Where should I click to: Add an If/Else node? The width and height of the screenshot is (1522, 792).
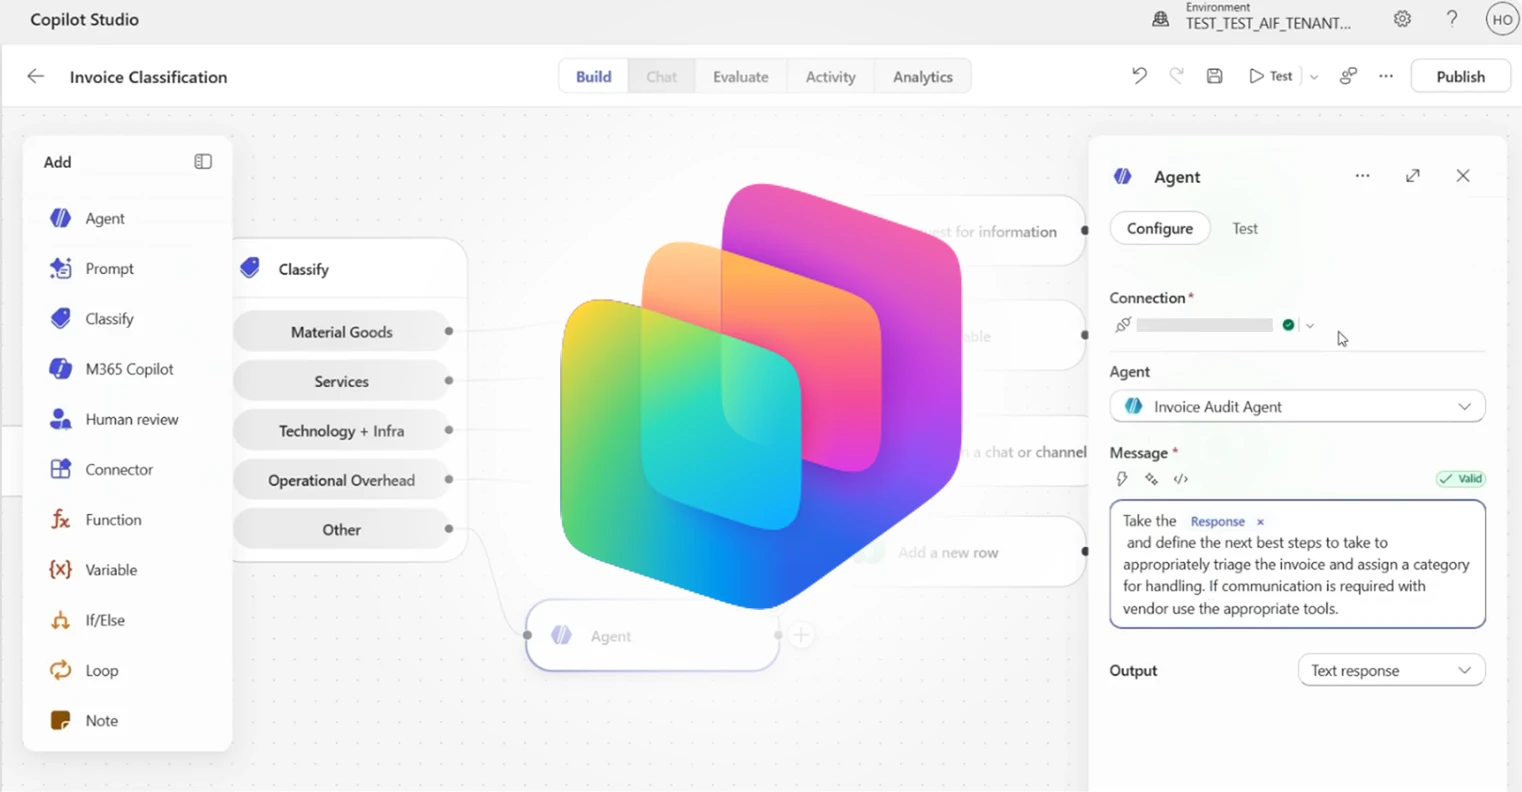click(x=87, y=620)
